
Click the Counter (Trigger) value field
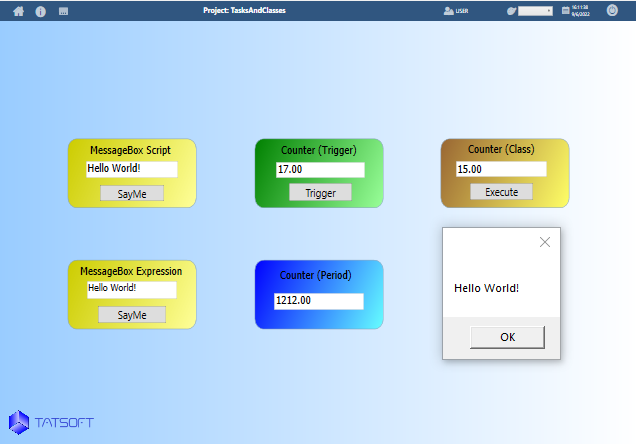pyautogui.click(x=319, y=170)
